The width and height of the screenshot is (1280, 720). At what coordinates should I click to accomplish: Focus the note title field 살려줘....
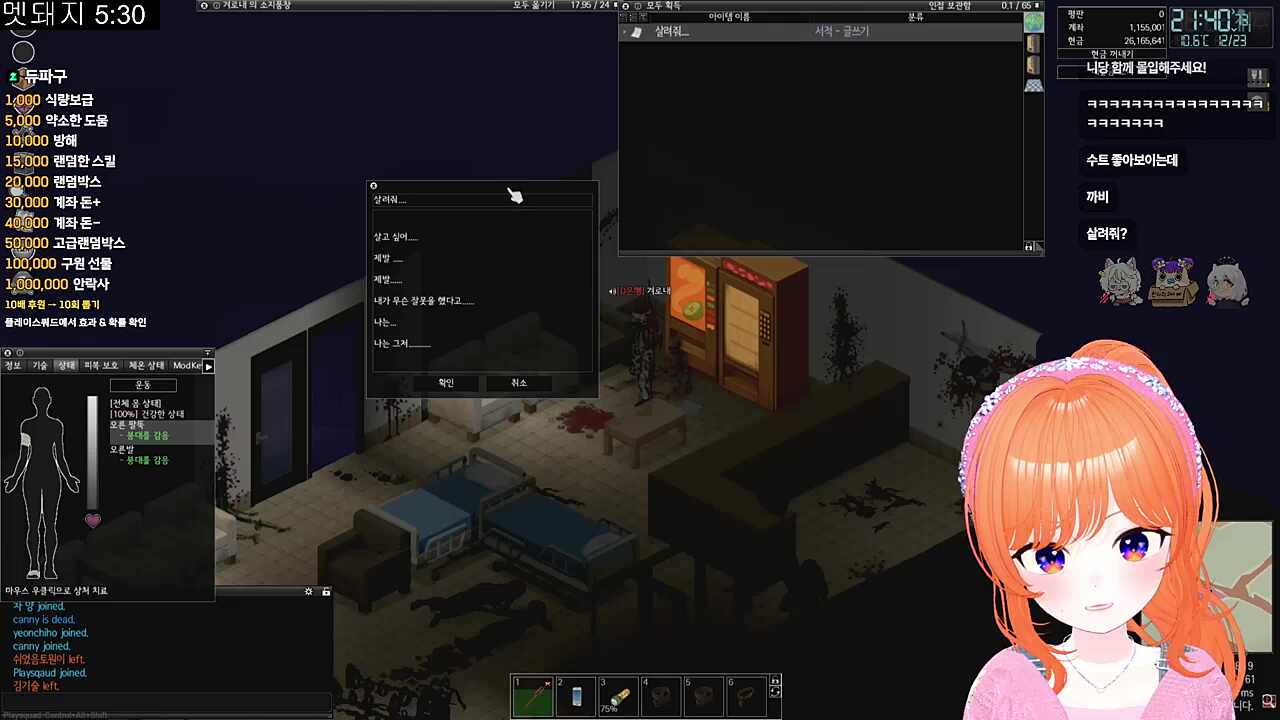pyautogui.click(x=482, y=199)
